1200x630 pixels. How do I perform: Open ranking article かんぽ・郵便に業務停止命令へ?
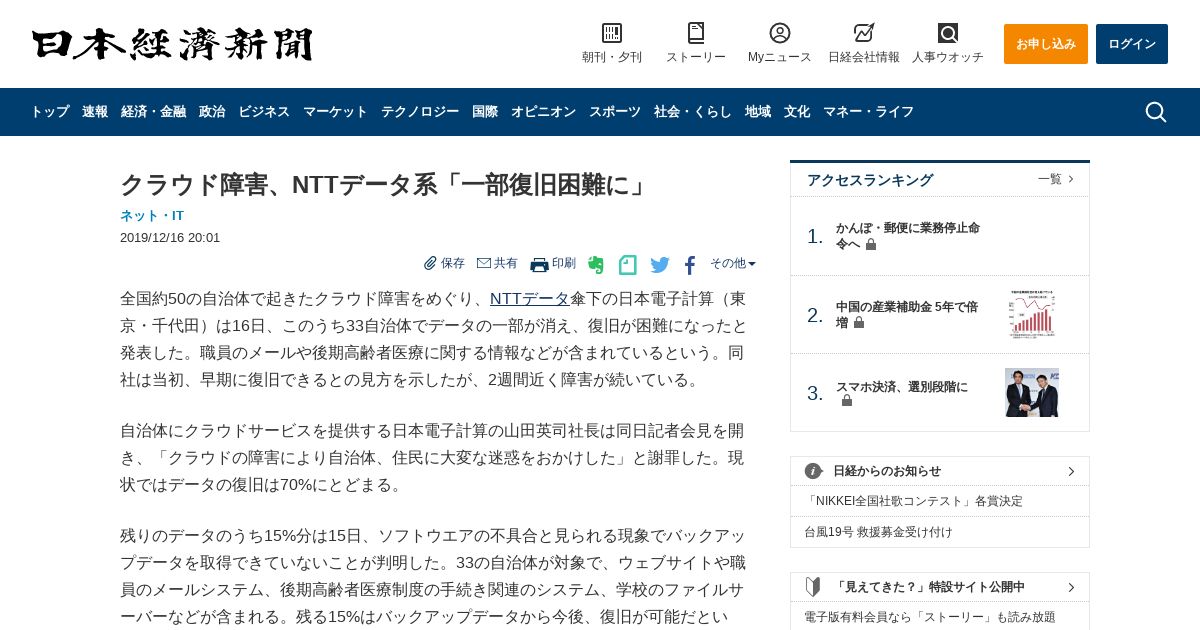(x=908, y=235)
